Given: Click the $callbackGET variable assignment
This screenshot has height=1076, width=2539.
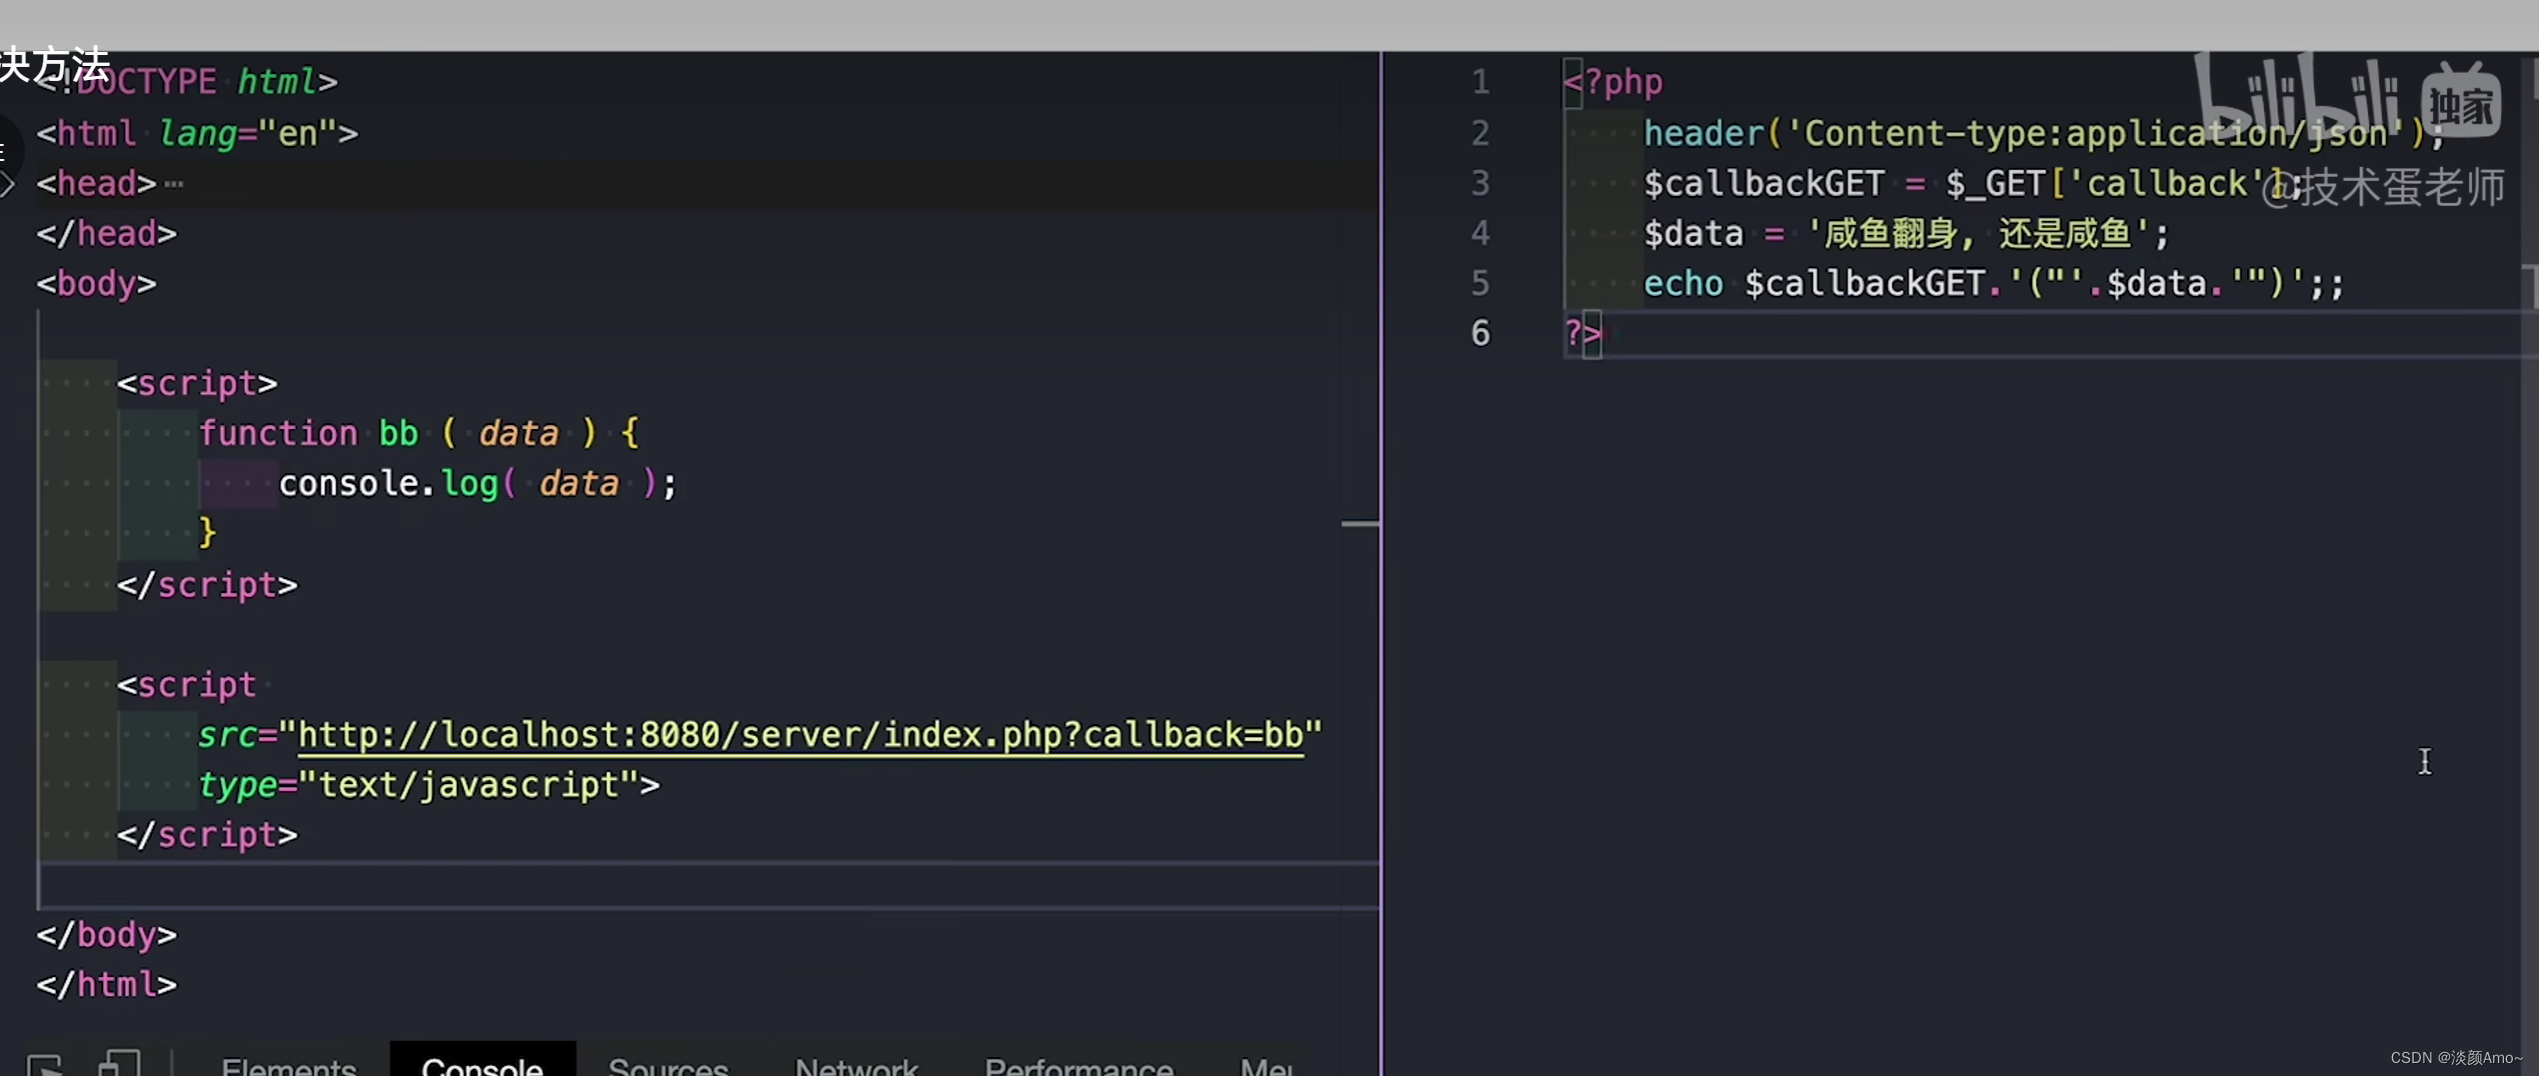Looking at the screenshot, I should point(1973,183).
